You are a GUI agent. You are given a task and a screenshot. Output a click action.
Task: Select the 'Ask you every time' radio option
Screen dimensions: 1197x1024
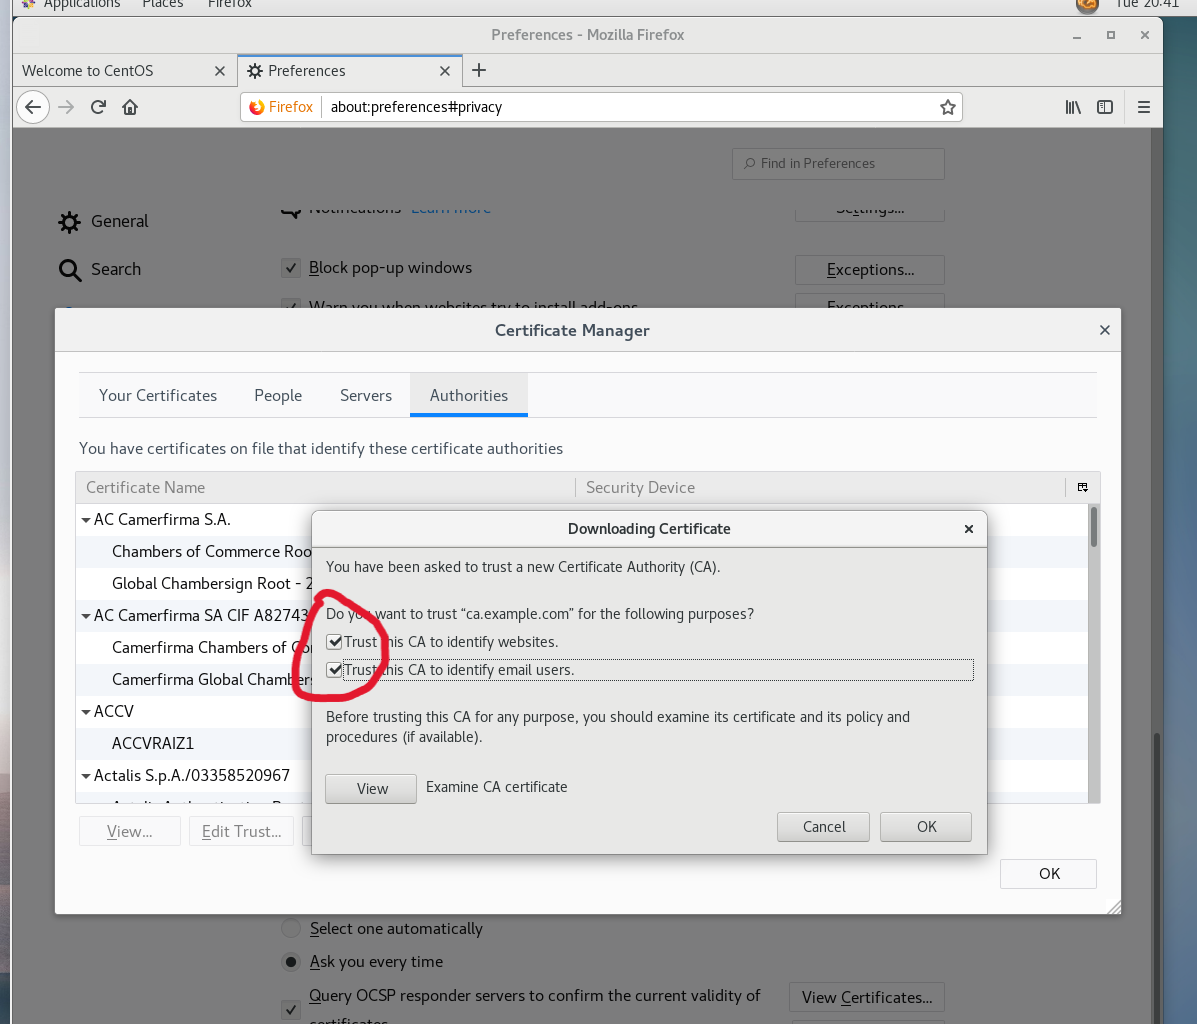[291, 962]
